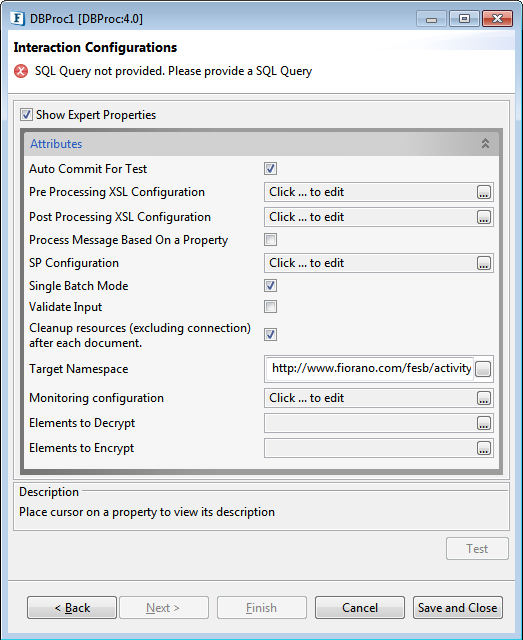
Task: Click SP Configuration ellipsis button
Action: pyautogui.click(x=483, y=263)
